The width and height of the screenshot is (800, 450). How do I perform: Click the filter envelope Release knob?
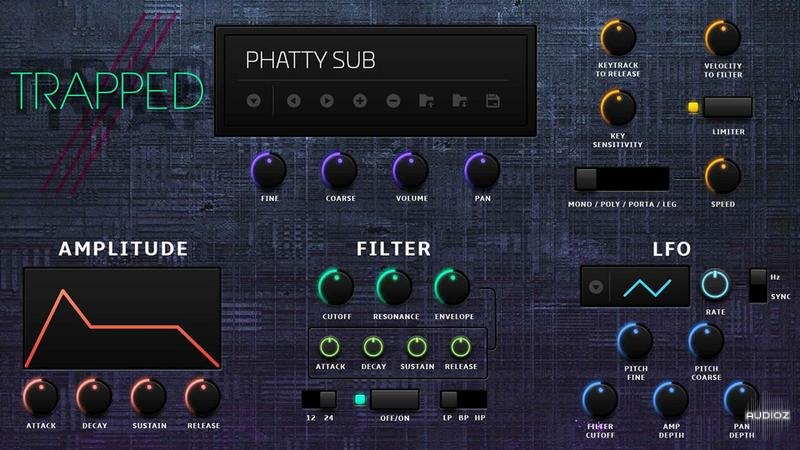click(x=461, y=347)
